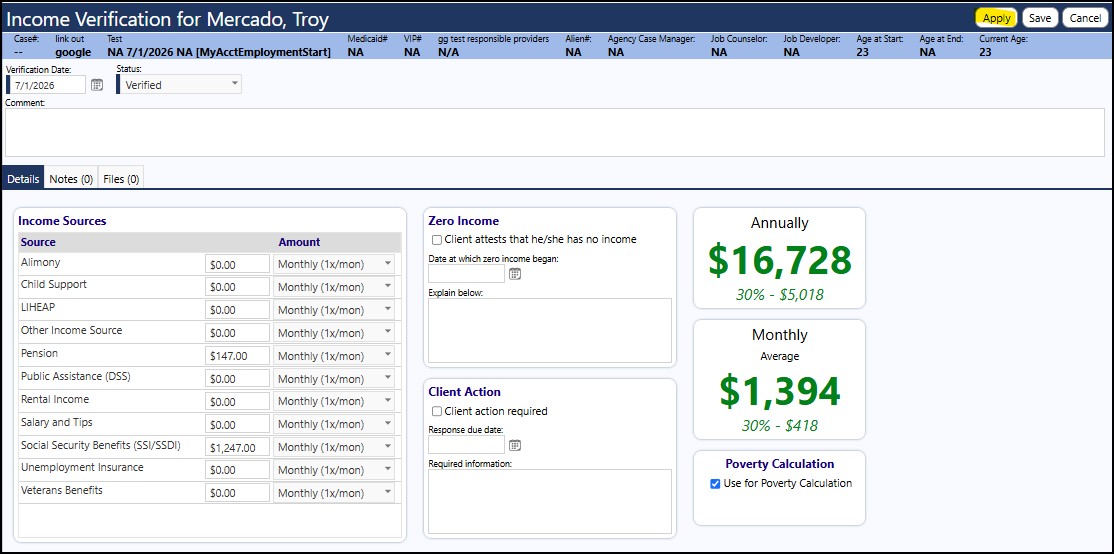Viewport: 1114px width, 554px height.
Task: Open Pension frequency dropdown
Action: (x=334, y=356)
